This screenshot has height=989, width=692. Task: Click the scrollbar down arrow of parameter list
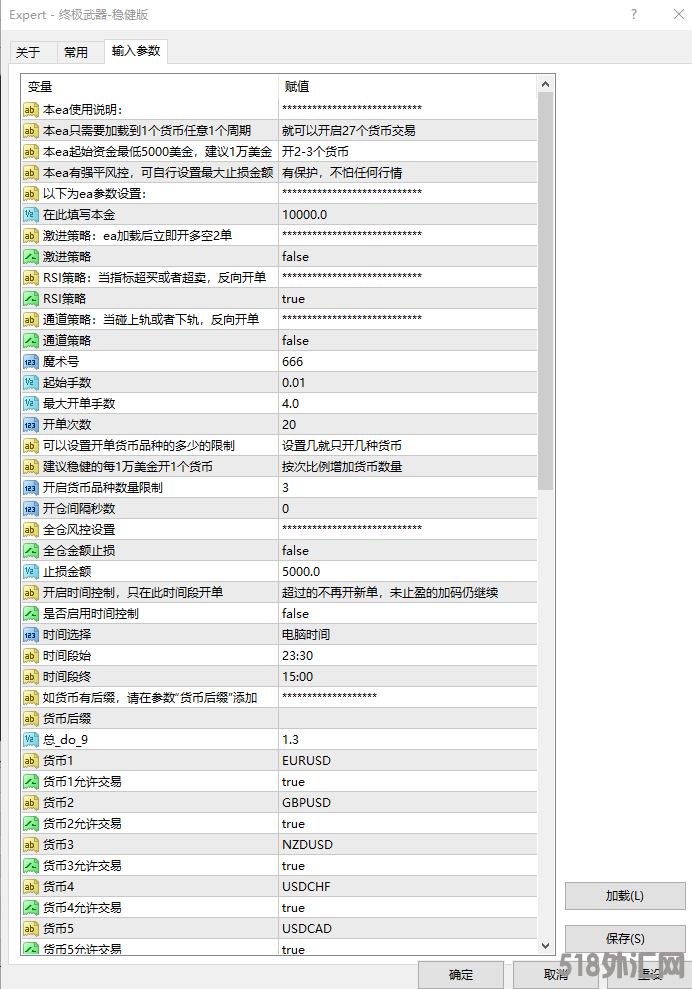[545, 945]
